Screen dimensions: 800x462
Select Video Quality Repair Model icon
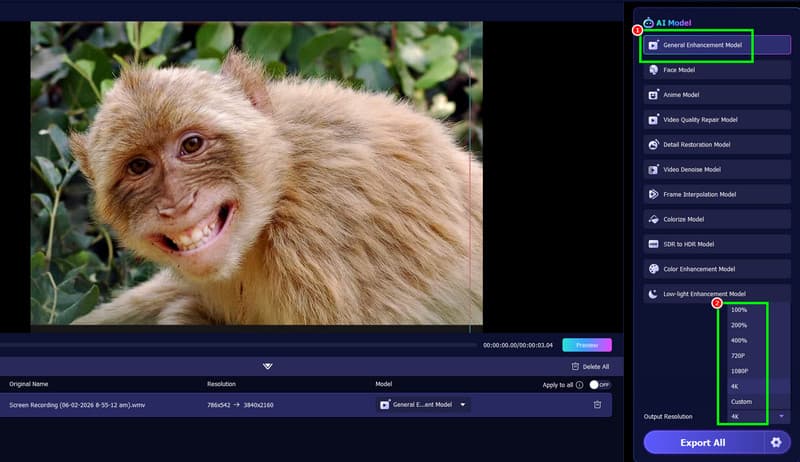653,120
